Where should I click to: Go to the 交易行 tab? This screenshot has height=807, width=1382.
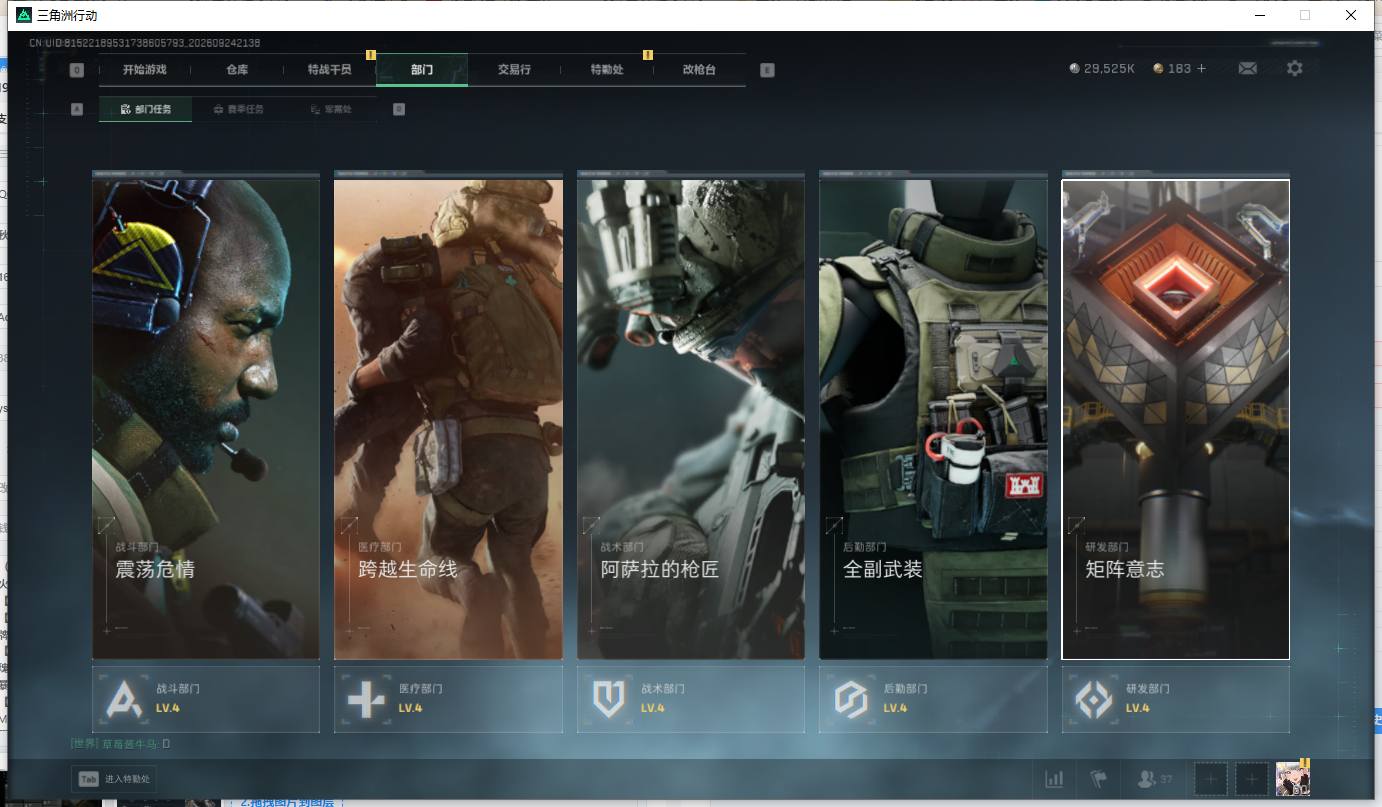click(x=514, y=70)
